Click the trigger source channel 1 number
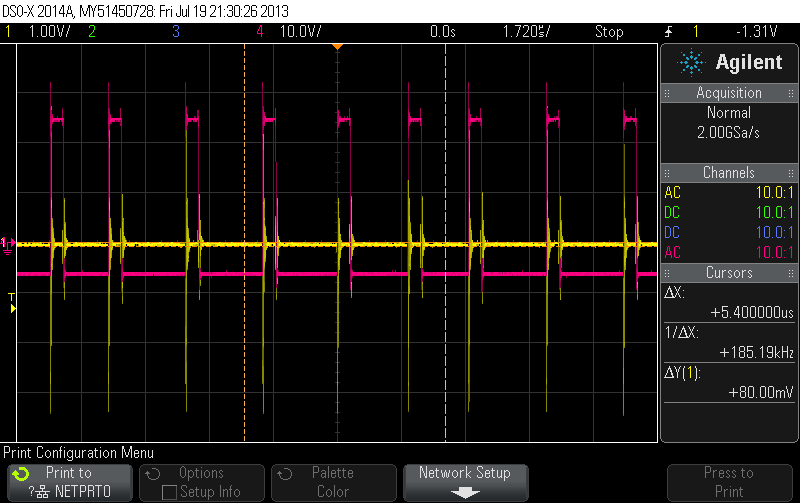This screenshot has height=503, width=800. pos(695,32)
